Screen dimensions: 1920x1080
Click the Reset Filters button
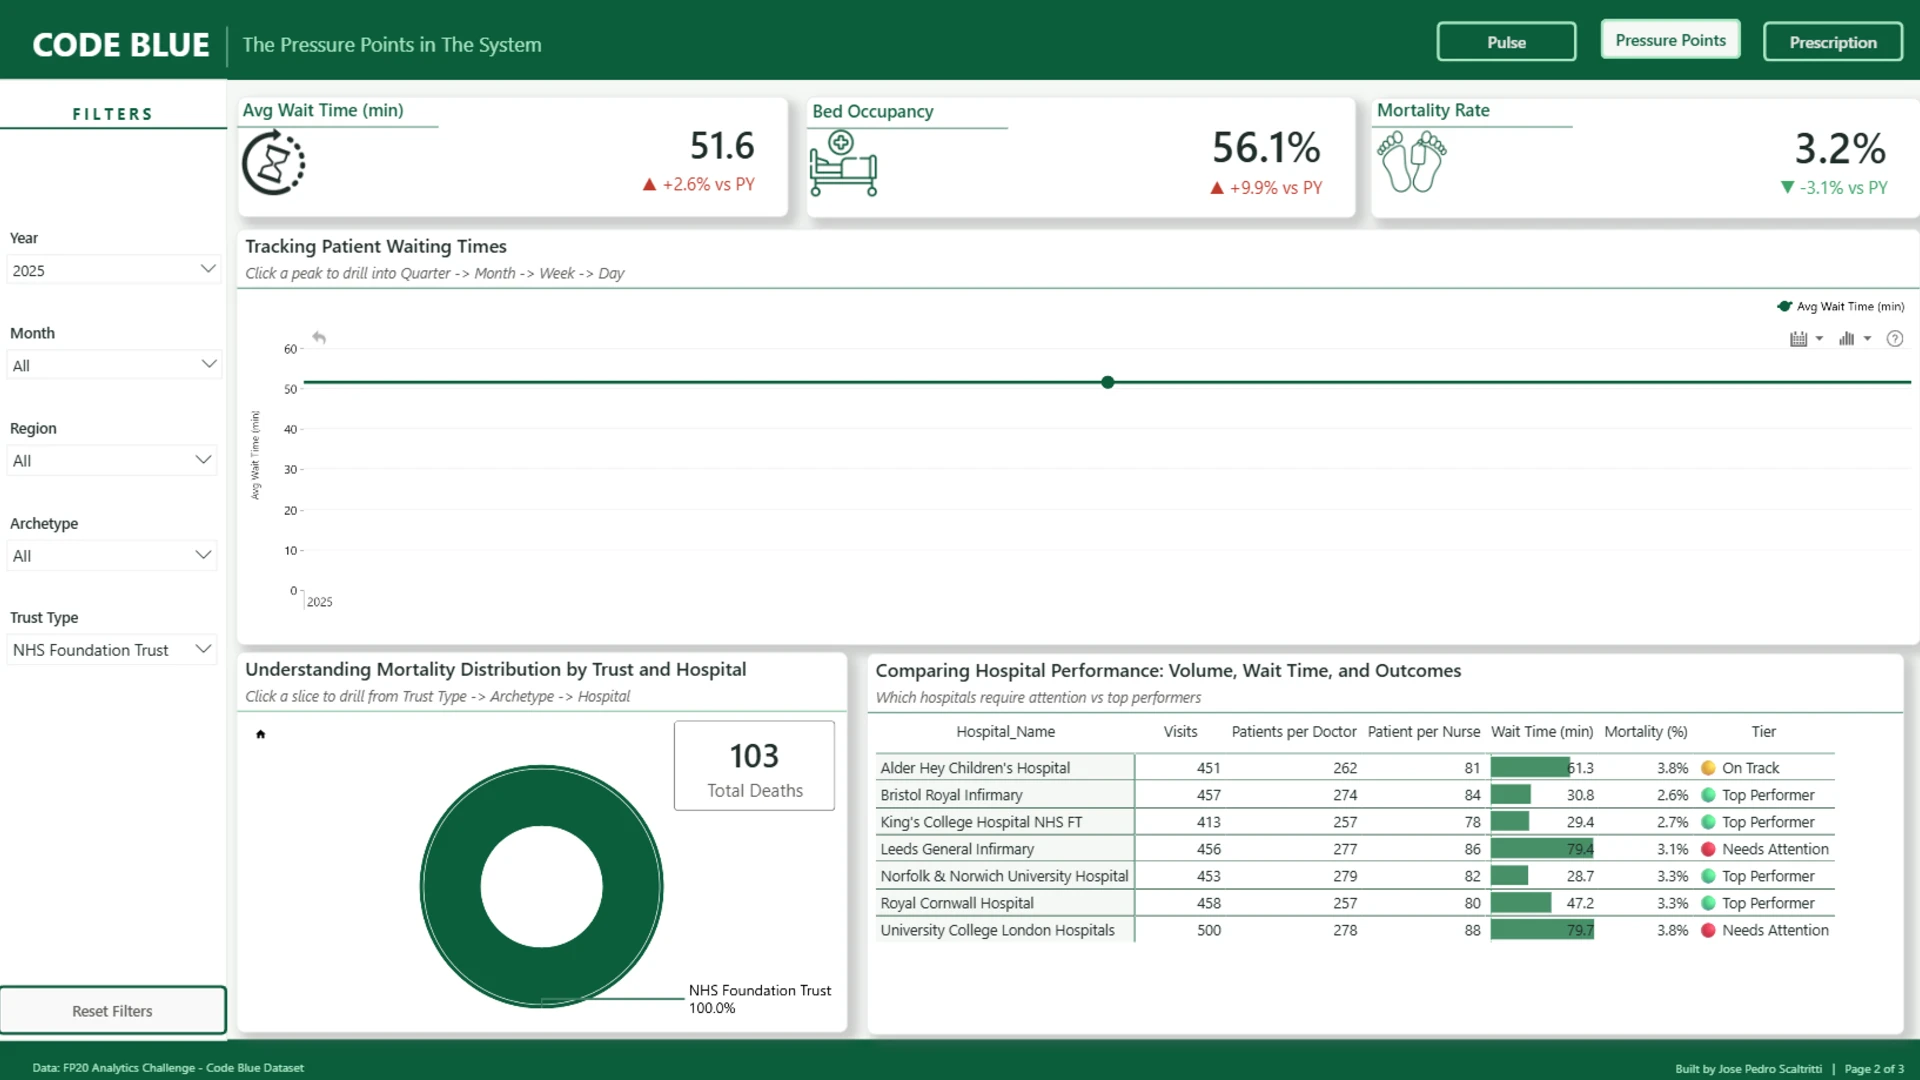point(113,1011)
